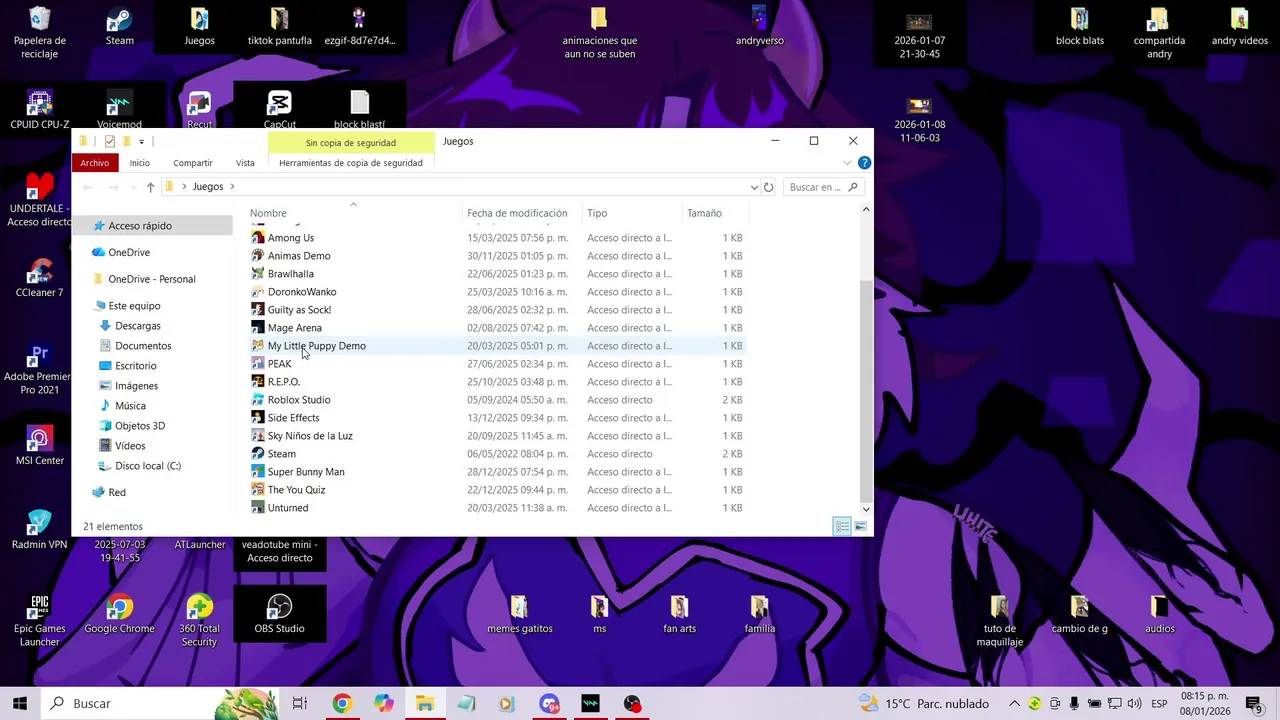Select the PEAK shortcut icon
Screen dimensions: 1280x720
pos(258,364)
